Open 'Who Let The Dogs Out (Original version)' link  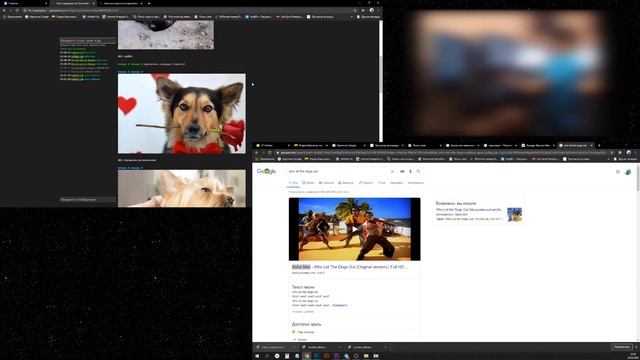(349, 267)
